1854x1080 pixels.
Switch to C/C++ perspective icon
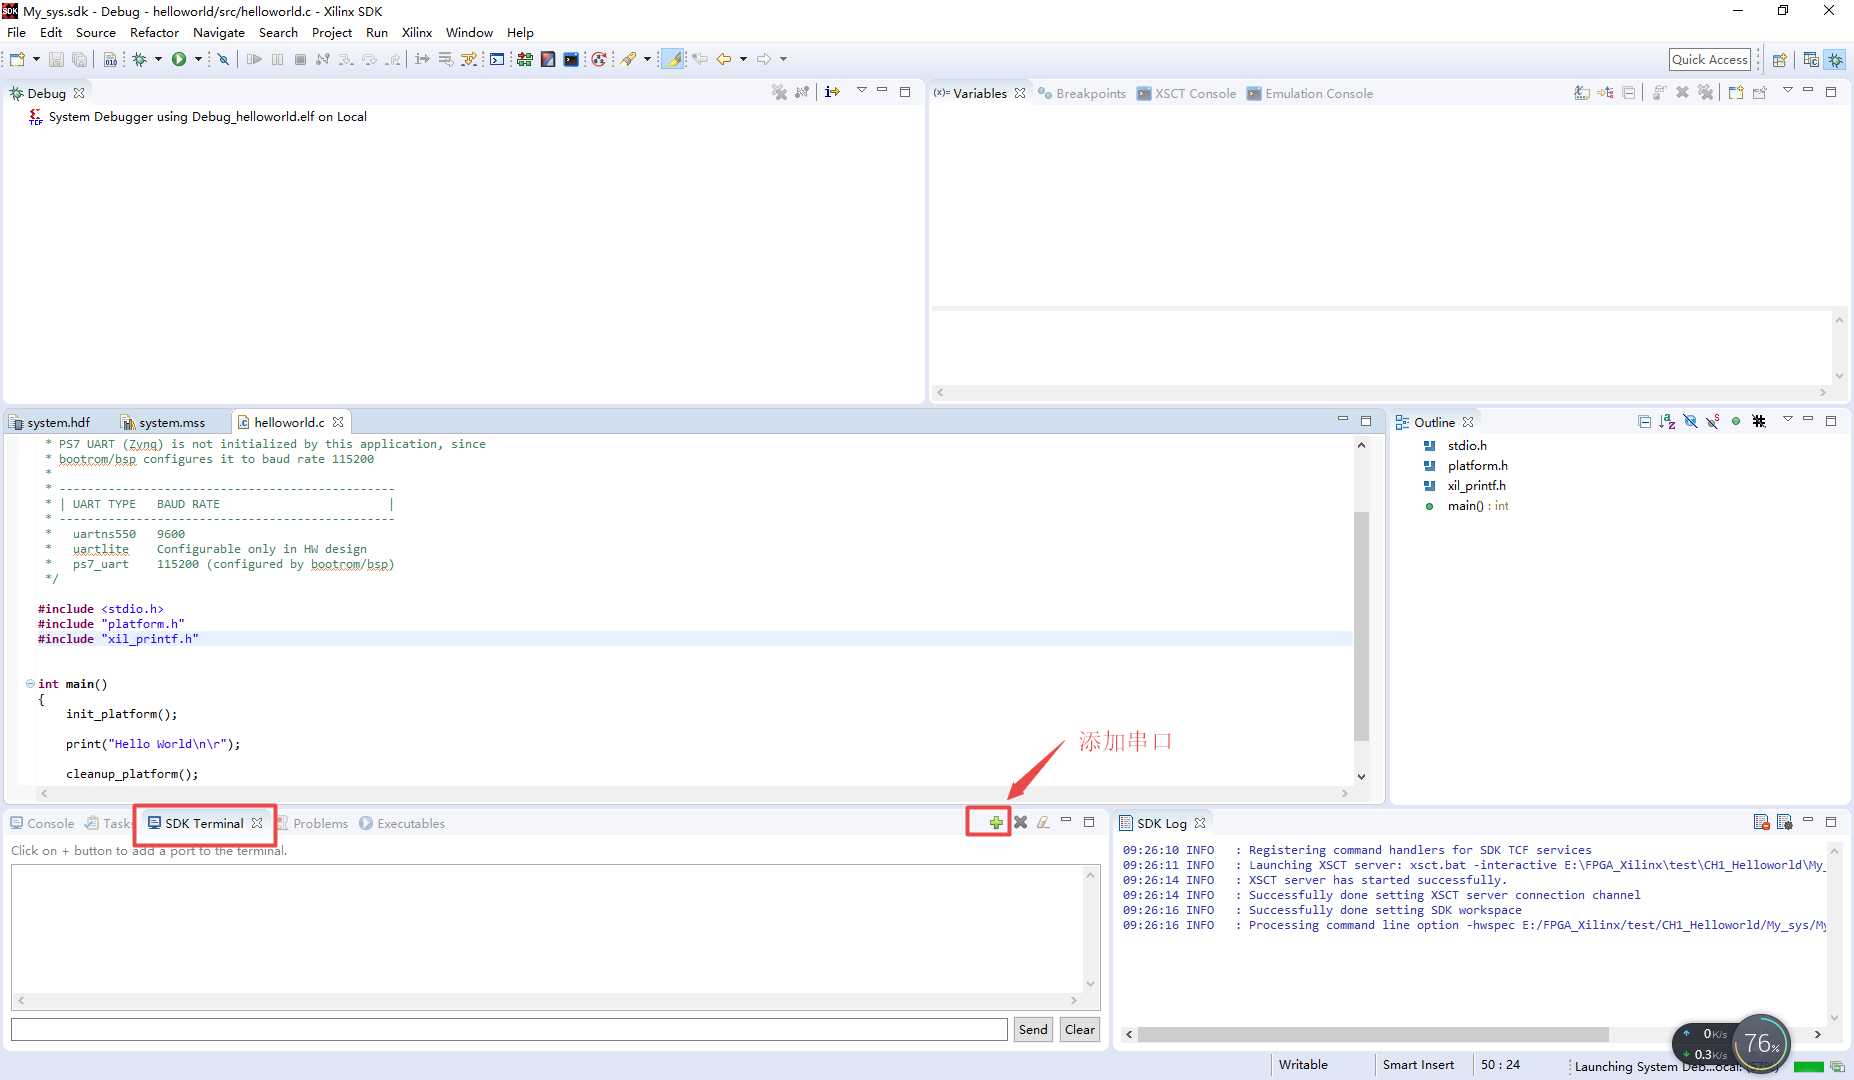pyautogui.click(x=1811, y=59)
